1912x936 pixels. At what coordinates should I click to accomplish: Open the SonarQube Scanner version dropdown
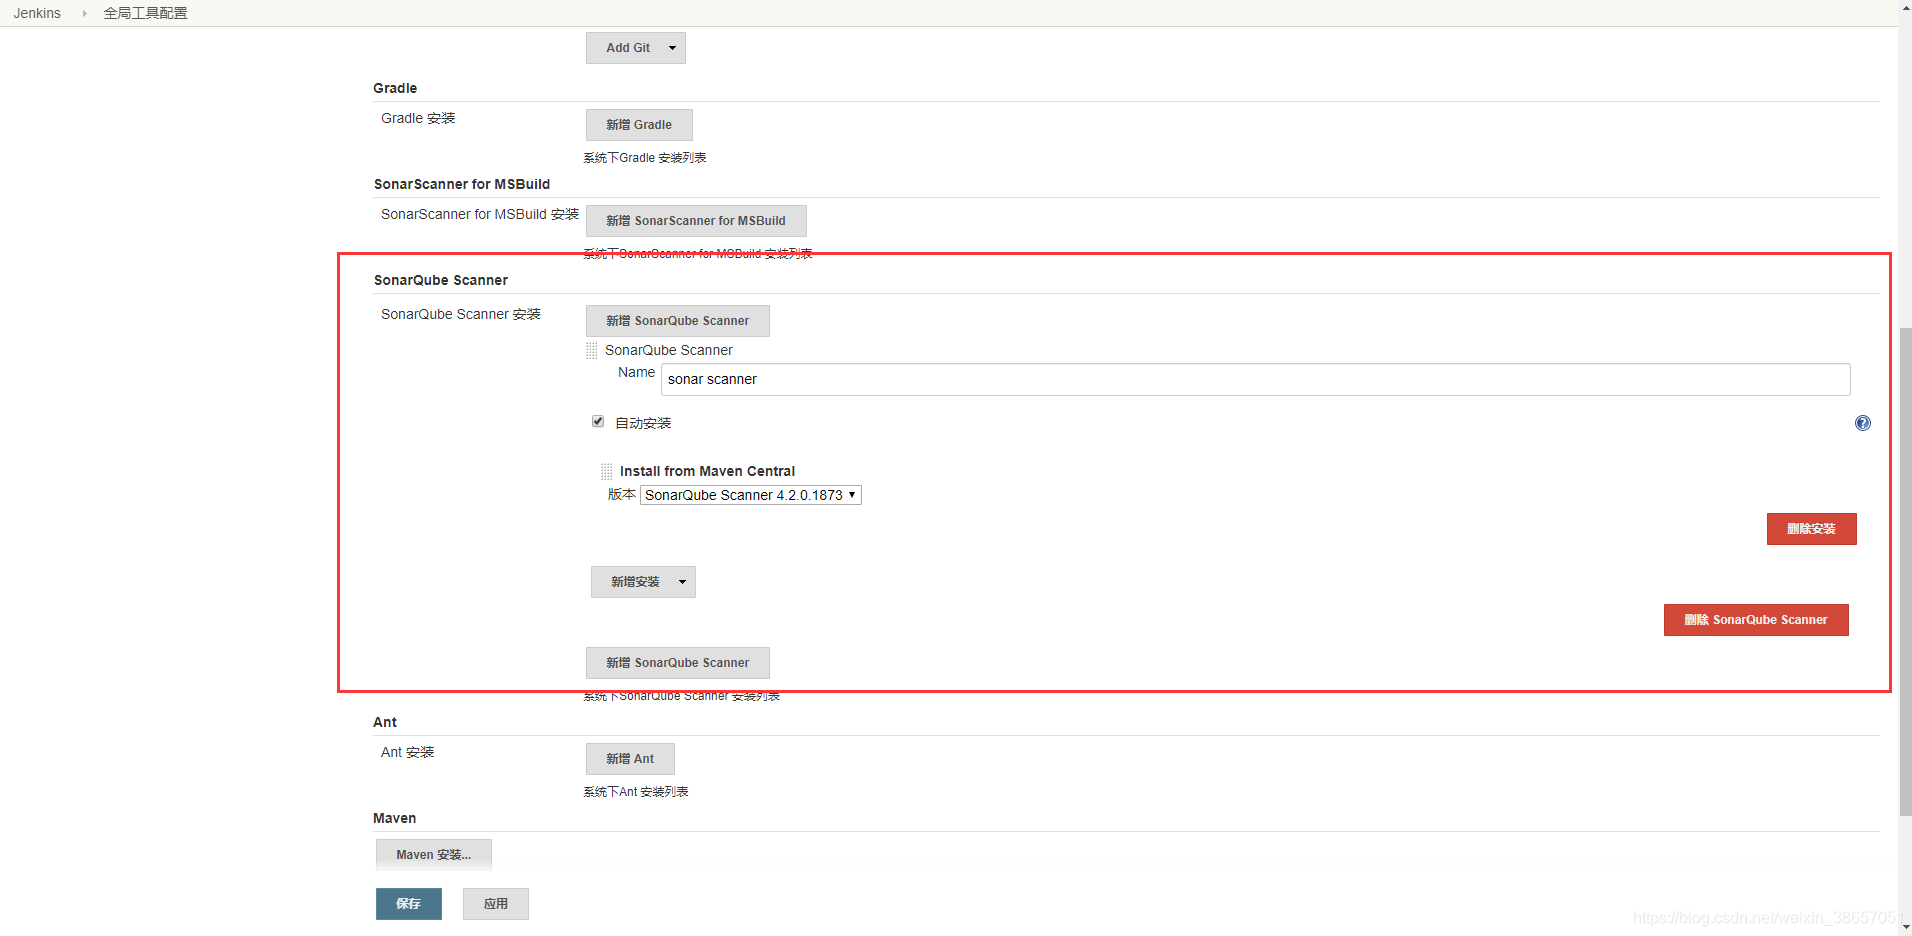(751, 495)
